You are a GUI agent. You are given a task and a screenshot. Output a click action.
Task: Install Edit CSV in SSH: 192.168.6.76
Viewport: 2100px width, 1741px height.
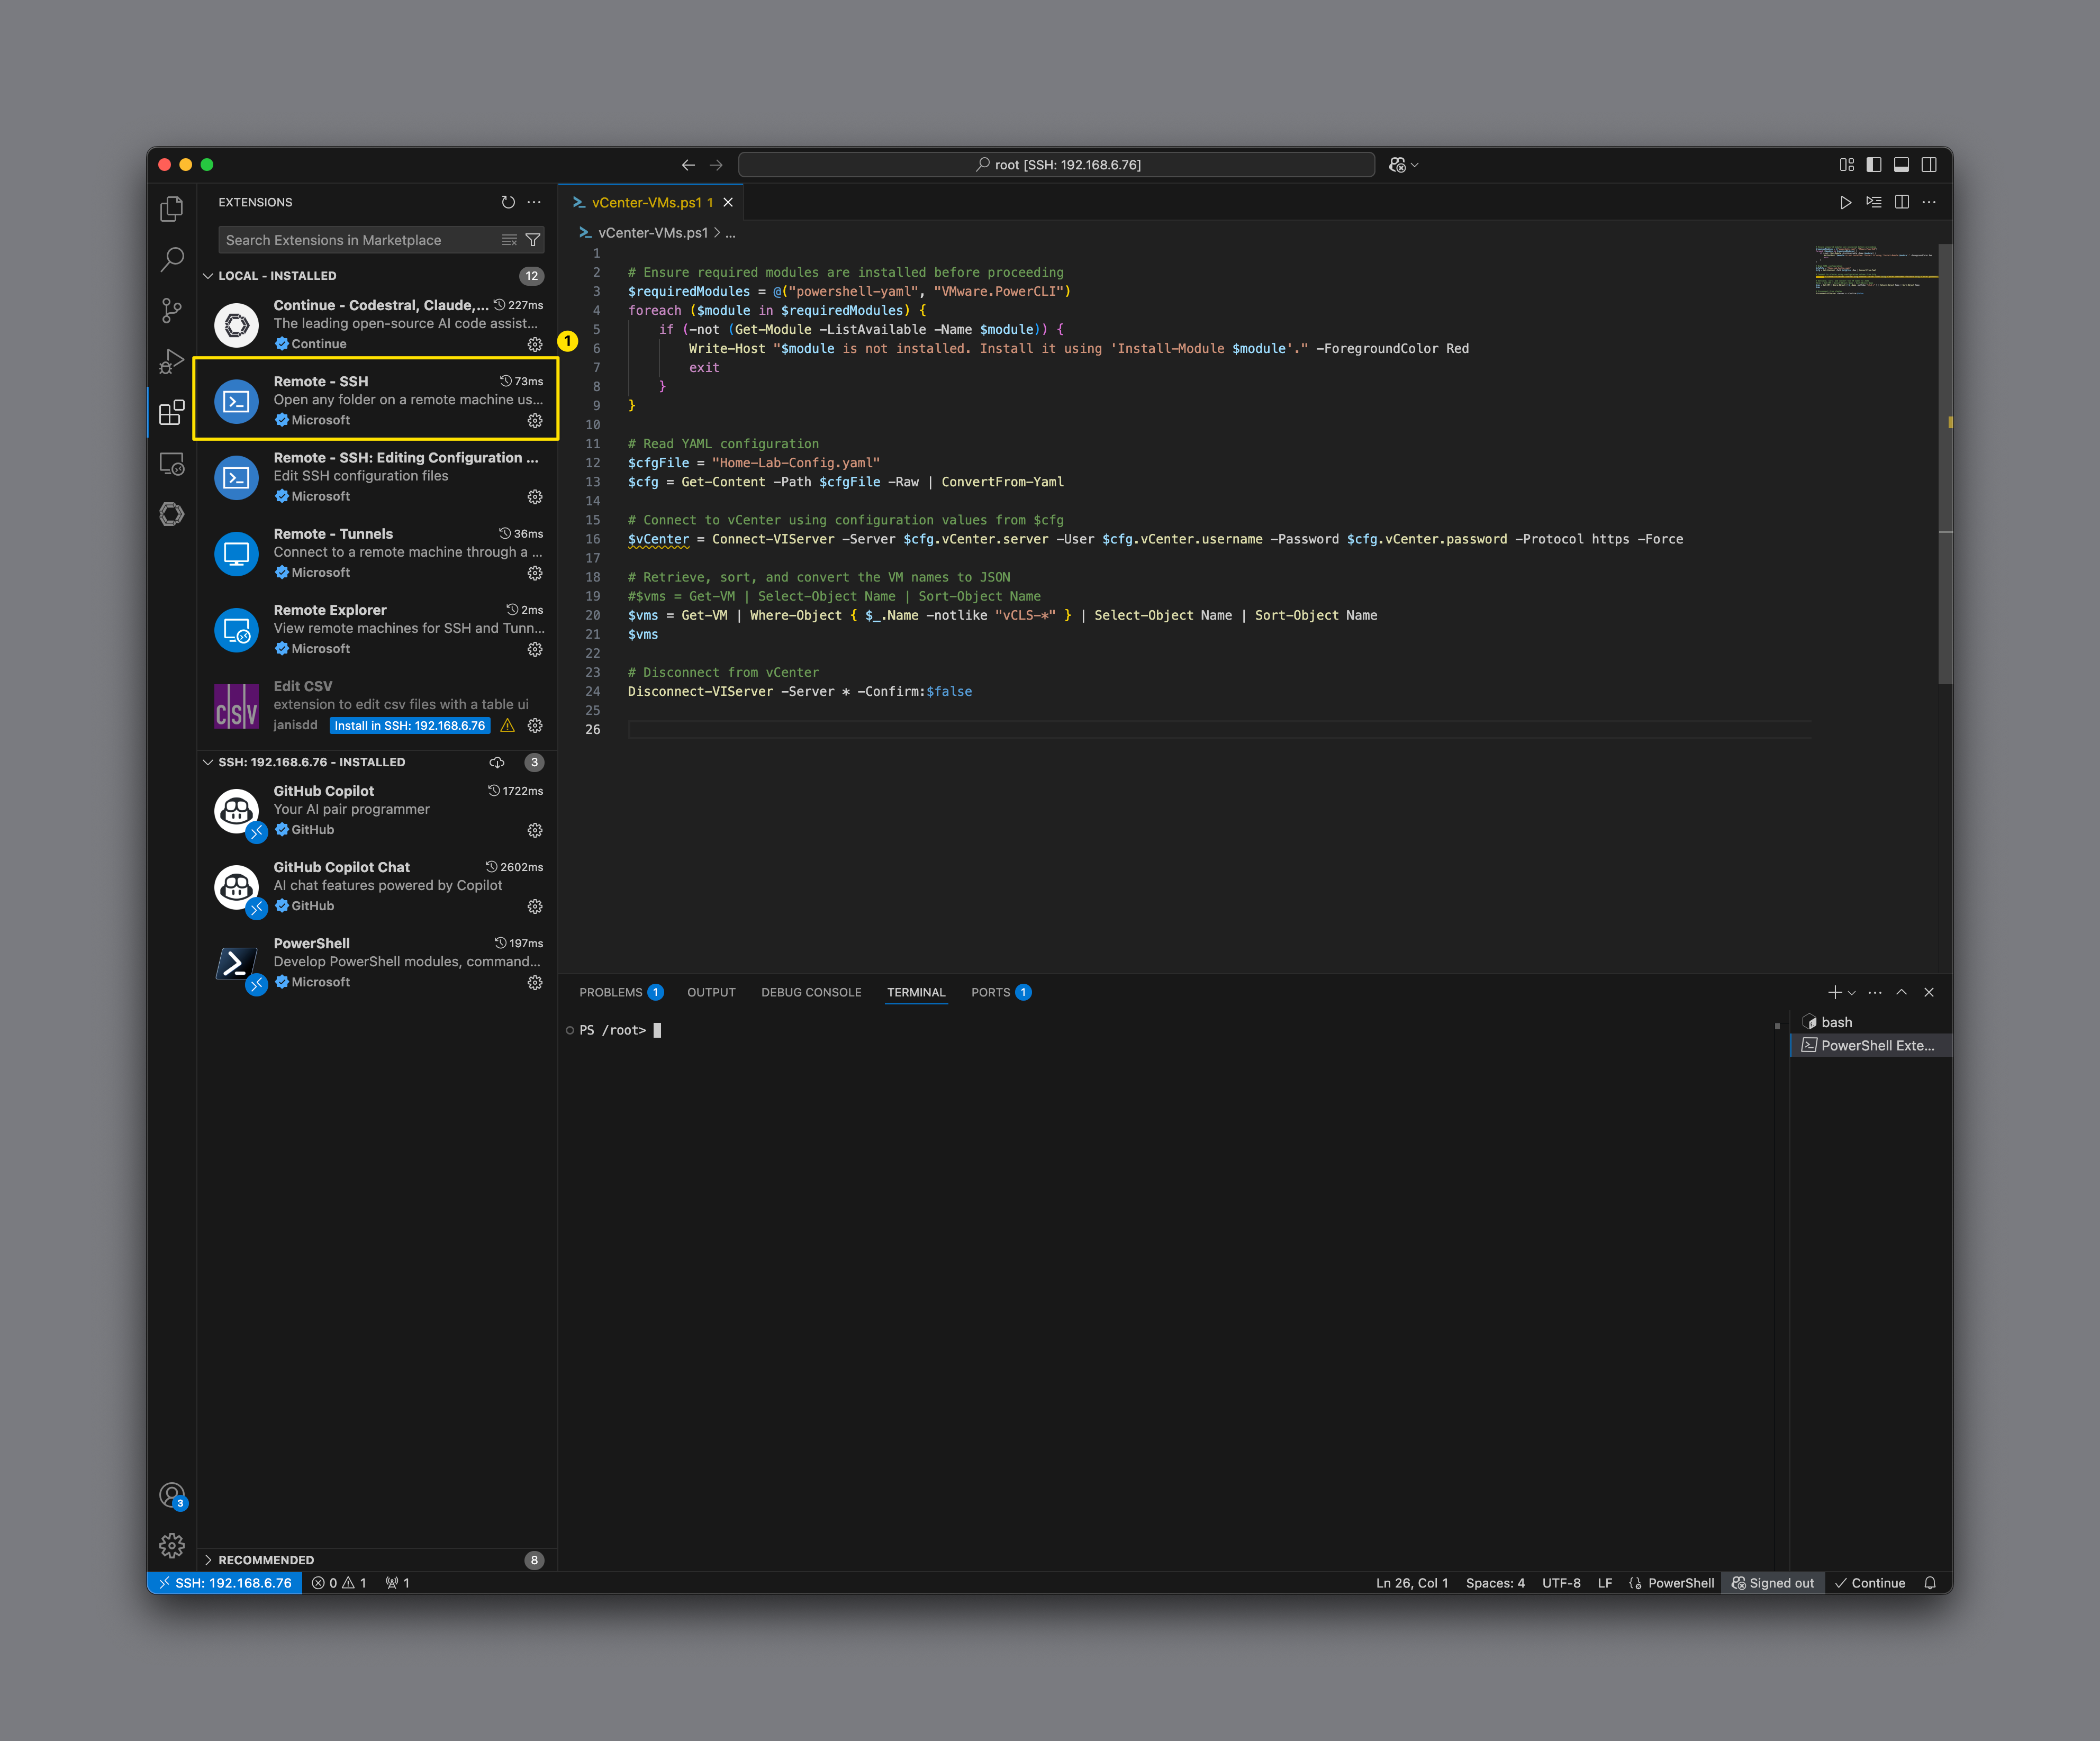click(409, 726)
